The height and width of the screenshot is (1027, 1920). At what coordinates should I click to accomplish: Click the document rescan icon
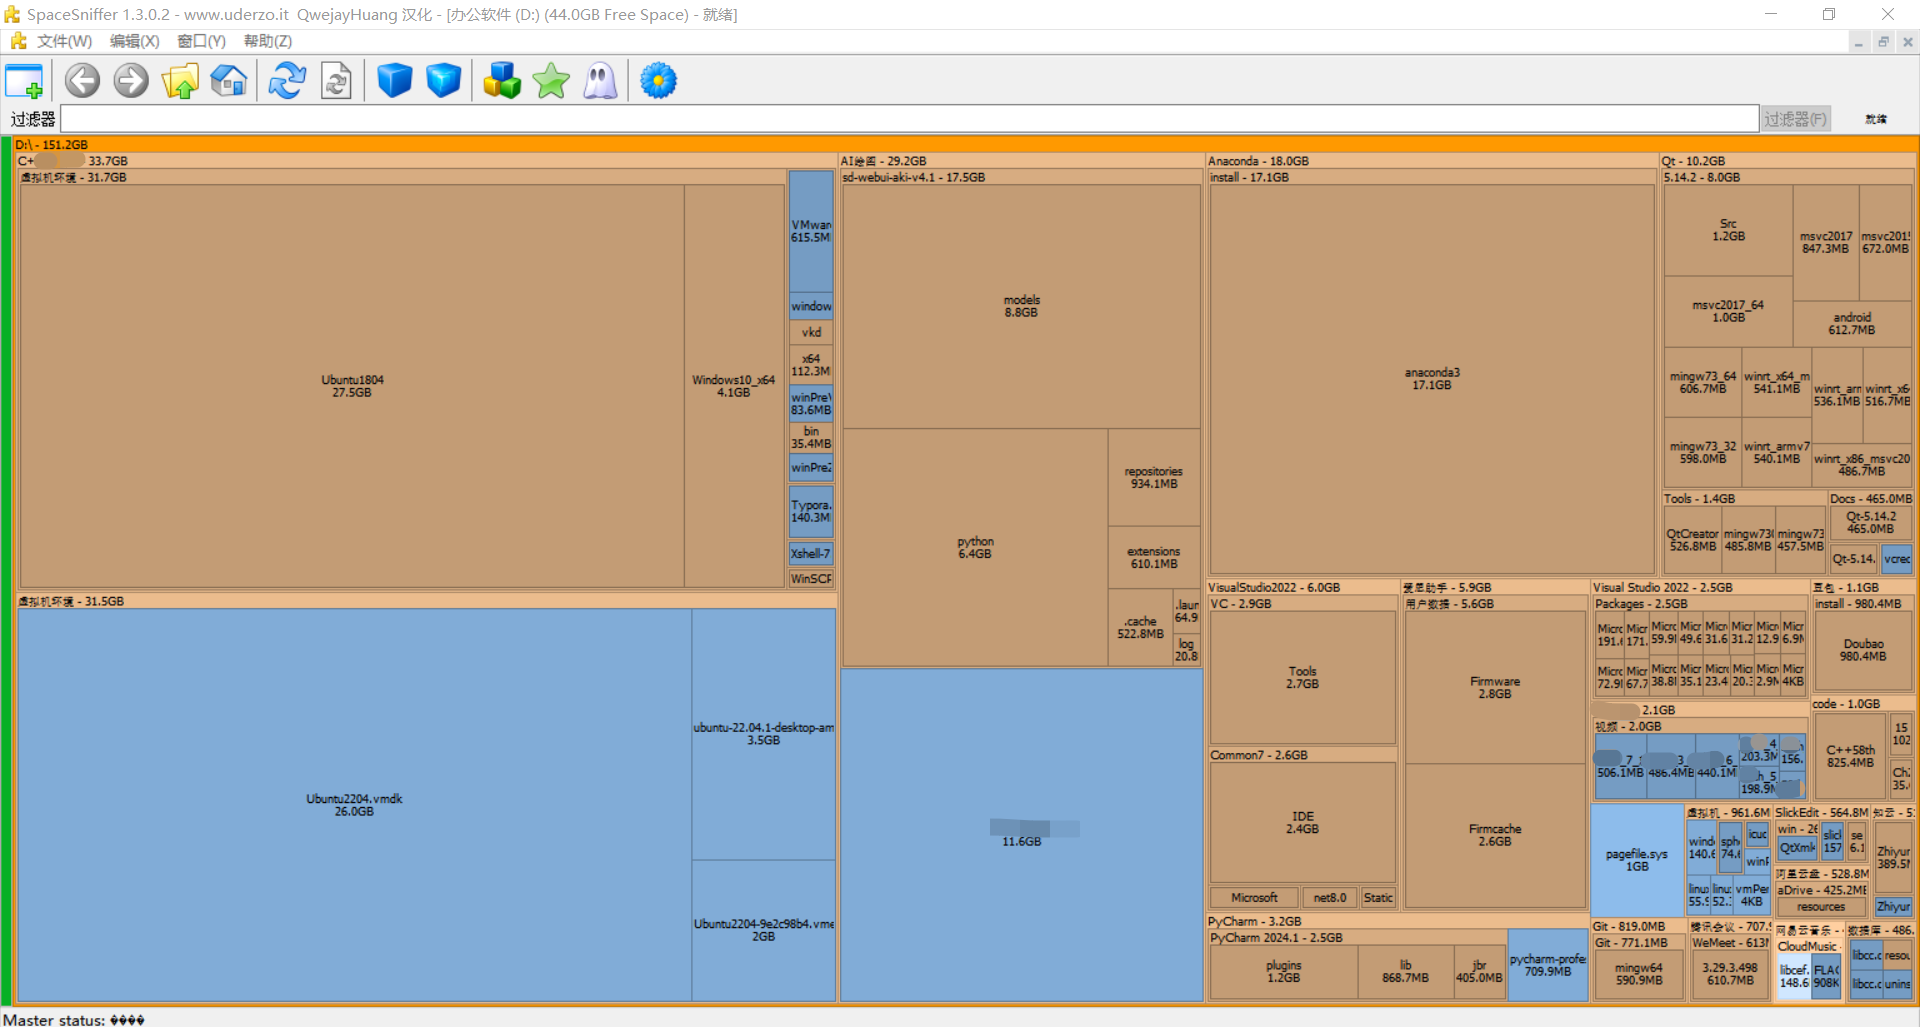(336, 81)
